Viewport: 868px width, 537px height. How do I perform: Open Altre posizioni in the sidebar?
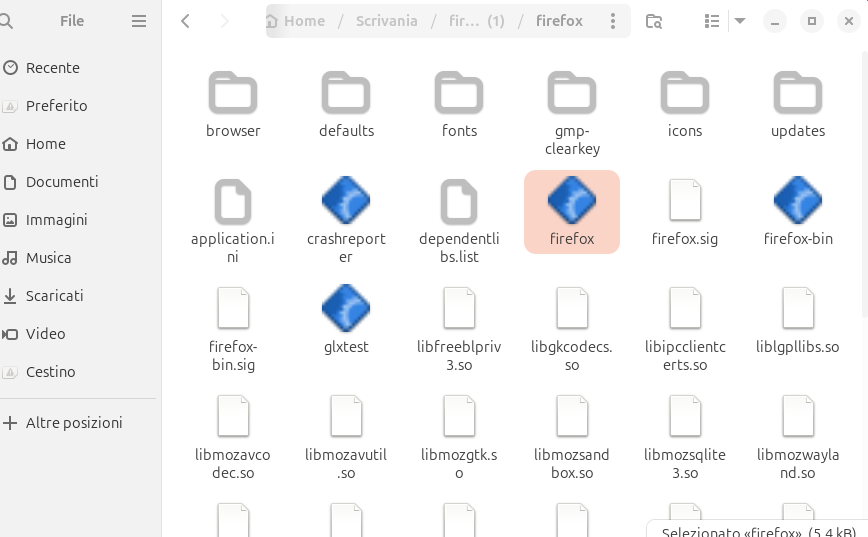(78, 423)
